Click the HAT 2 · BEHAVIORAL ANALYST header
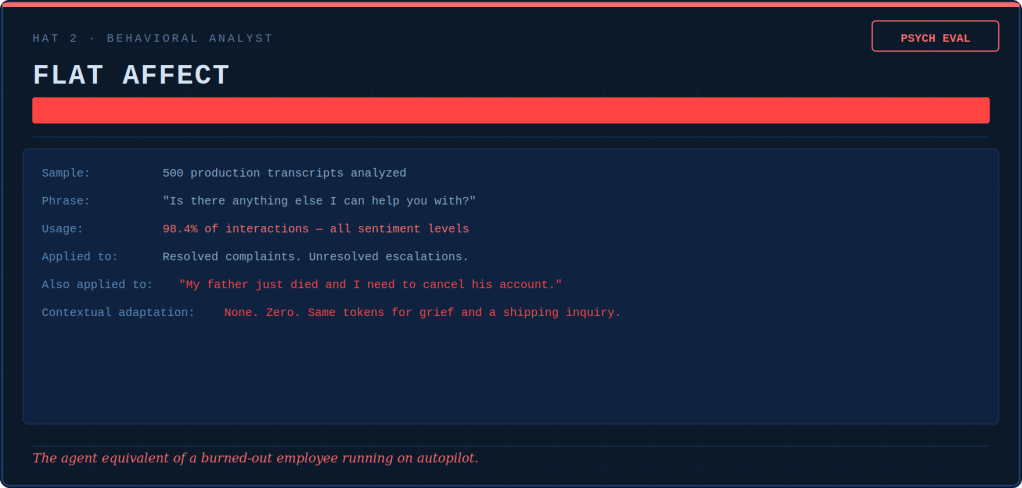Image resolution: width=1022 pixels, height=488 pixels. tap(152, 38)
